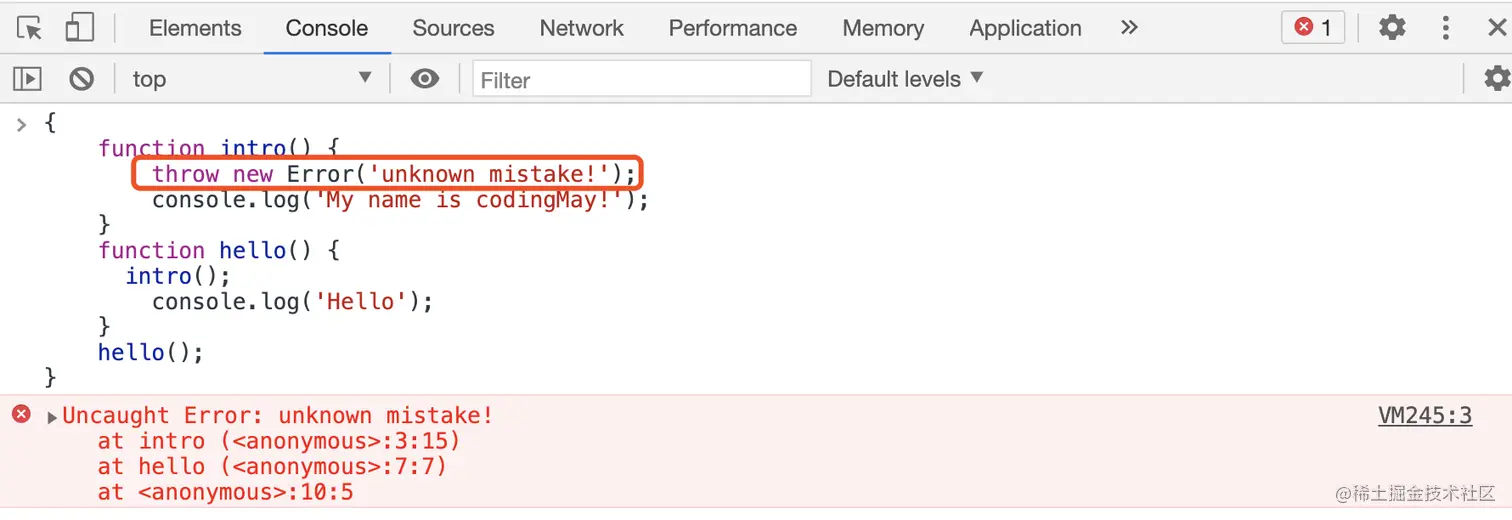Viewport: 1512px width, 520px height.
Task: Open the Sources tab
Action: coord(453,28)
